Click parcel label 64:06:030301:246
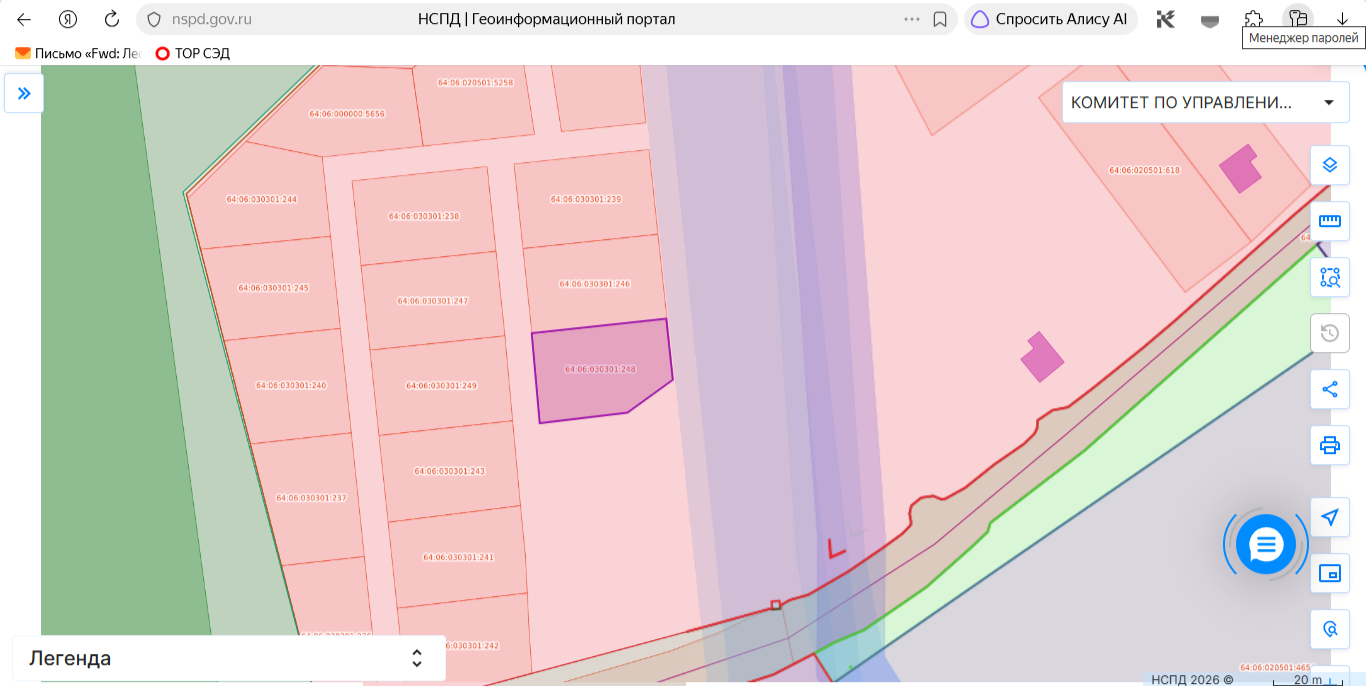 click(594, 284)
